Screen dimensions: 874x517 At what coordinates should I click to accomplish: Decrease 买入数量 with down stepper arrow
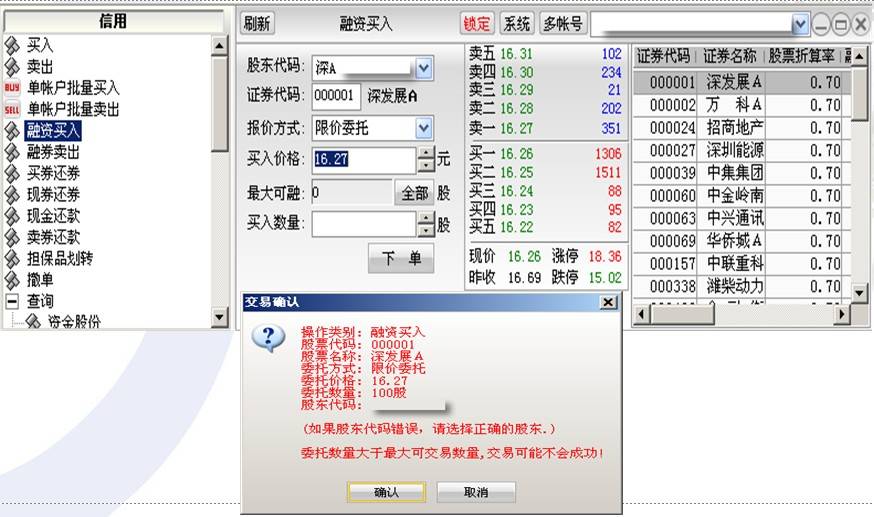click(426, 231)
